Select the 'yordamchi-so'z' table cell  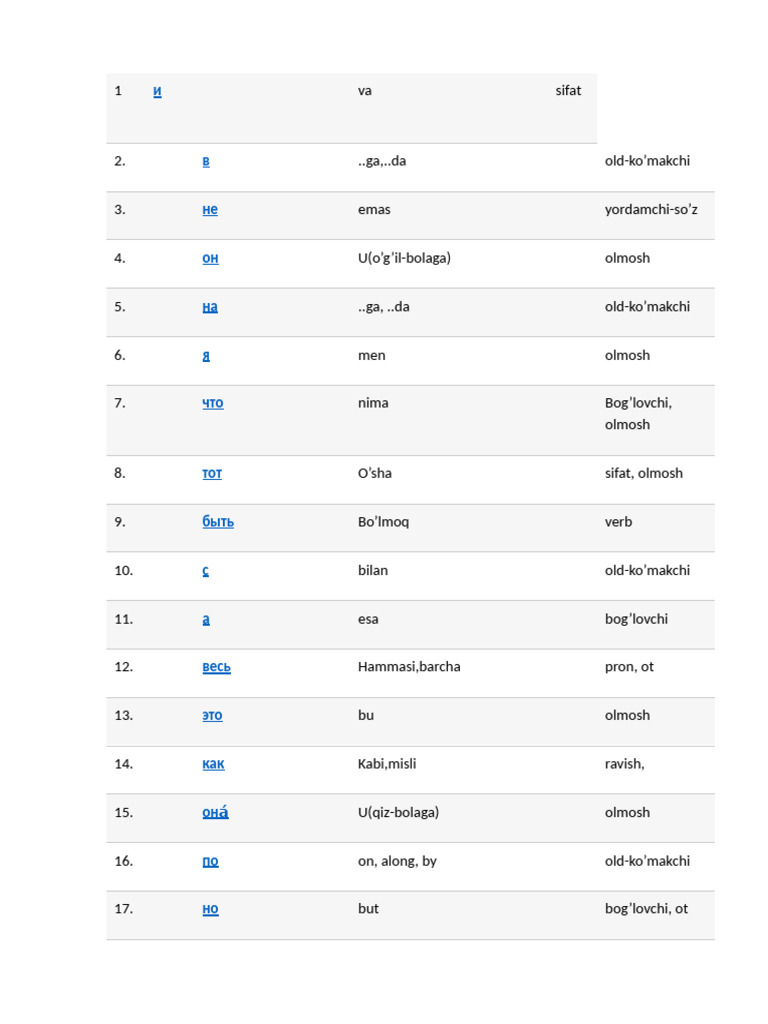tap(651, 210)
